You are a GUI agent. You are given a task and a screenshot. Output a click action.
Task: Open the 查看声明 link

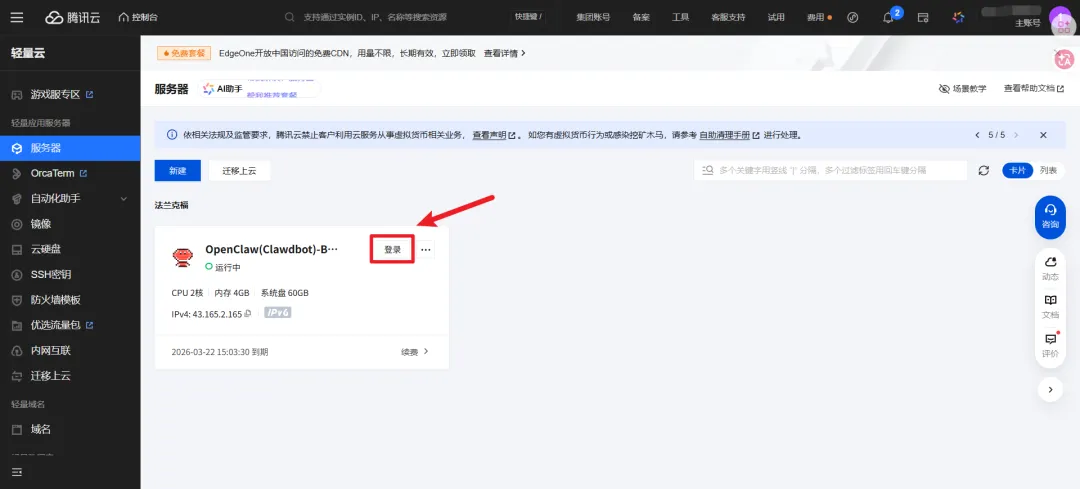coord(493,135)
